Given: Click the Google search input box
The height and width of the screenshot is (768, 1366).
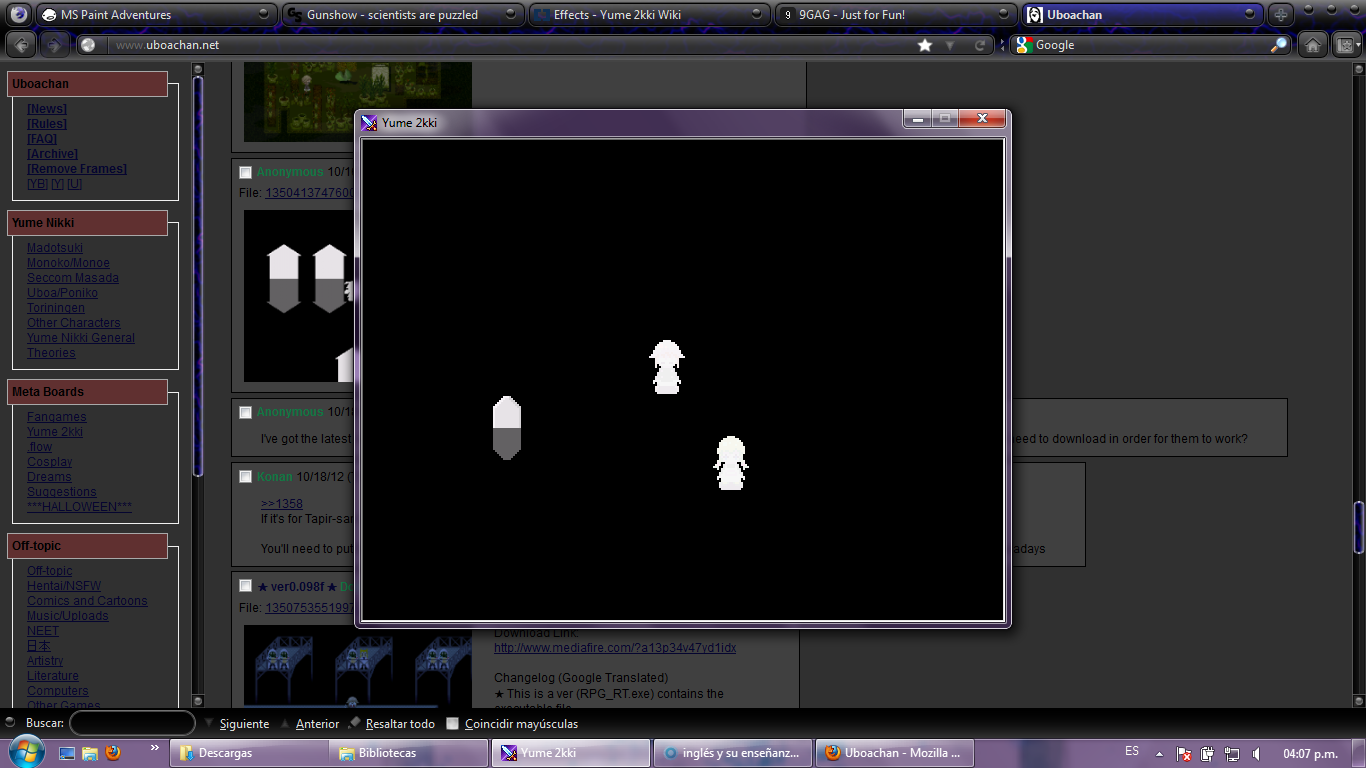Looking at the screenshot, I should pyautogui.click(x=1152, y=45).
